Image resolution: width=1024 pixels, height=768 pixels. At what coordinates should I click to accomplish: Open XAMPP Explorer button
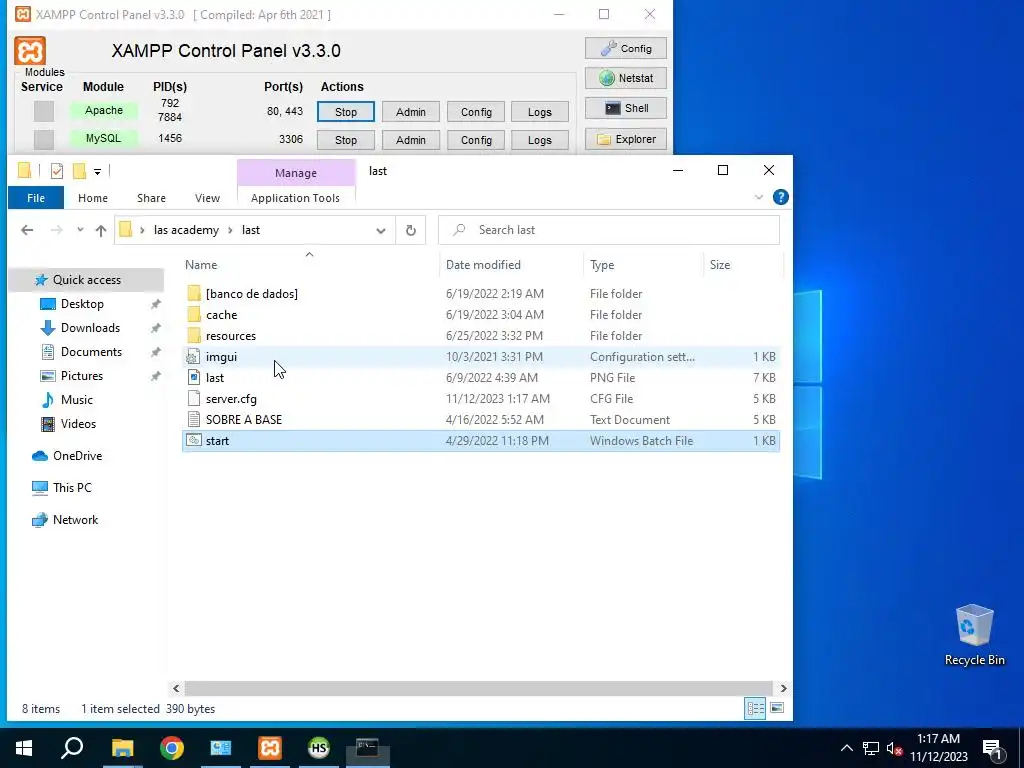click(626, 139)
